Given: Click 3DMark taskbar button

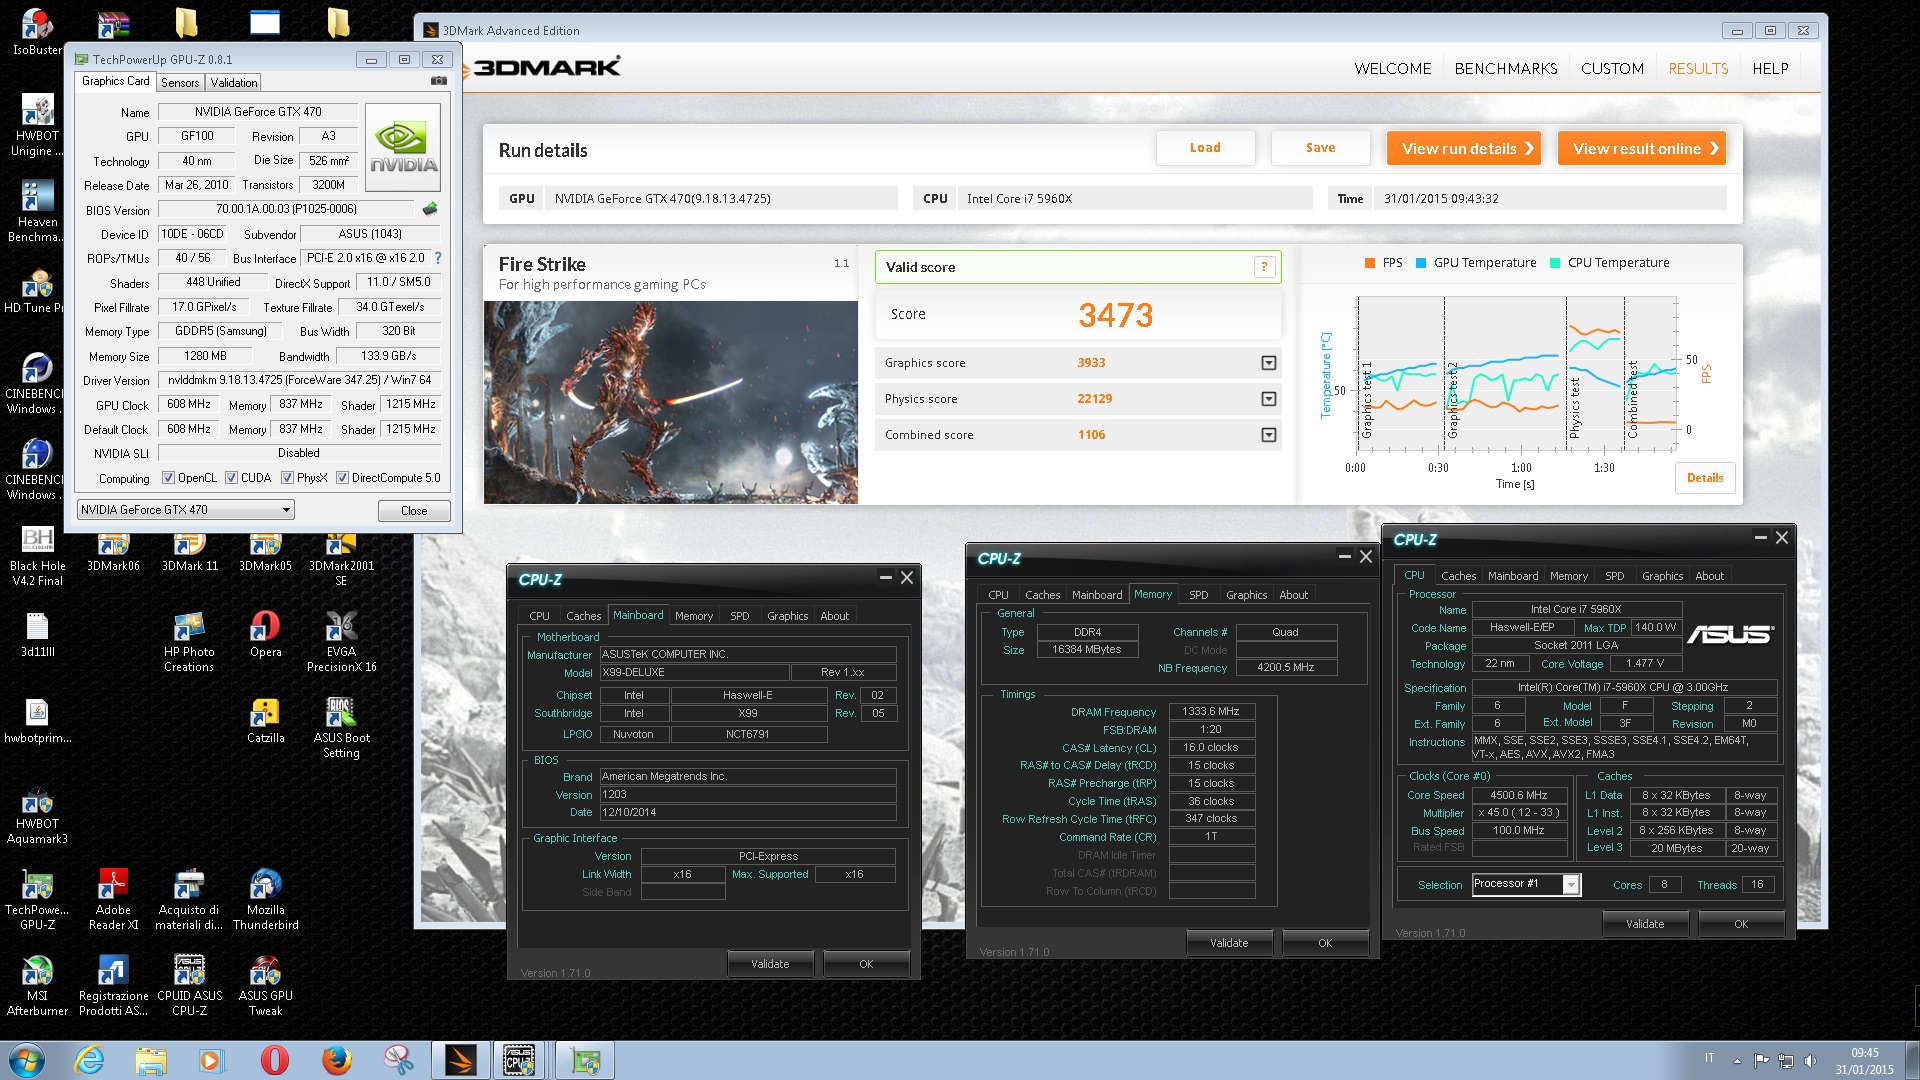Looking at the screenshot, I should point(460,1060).
